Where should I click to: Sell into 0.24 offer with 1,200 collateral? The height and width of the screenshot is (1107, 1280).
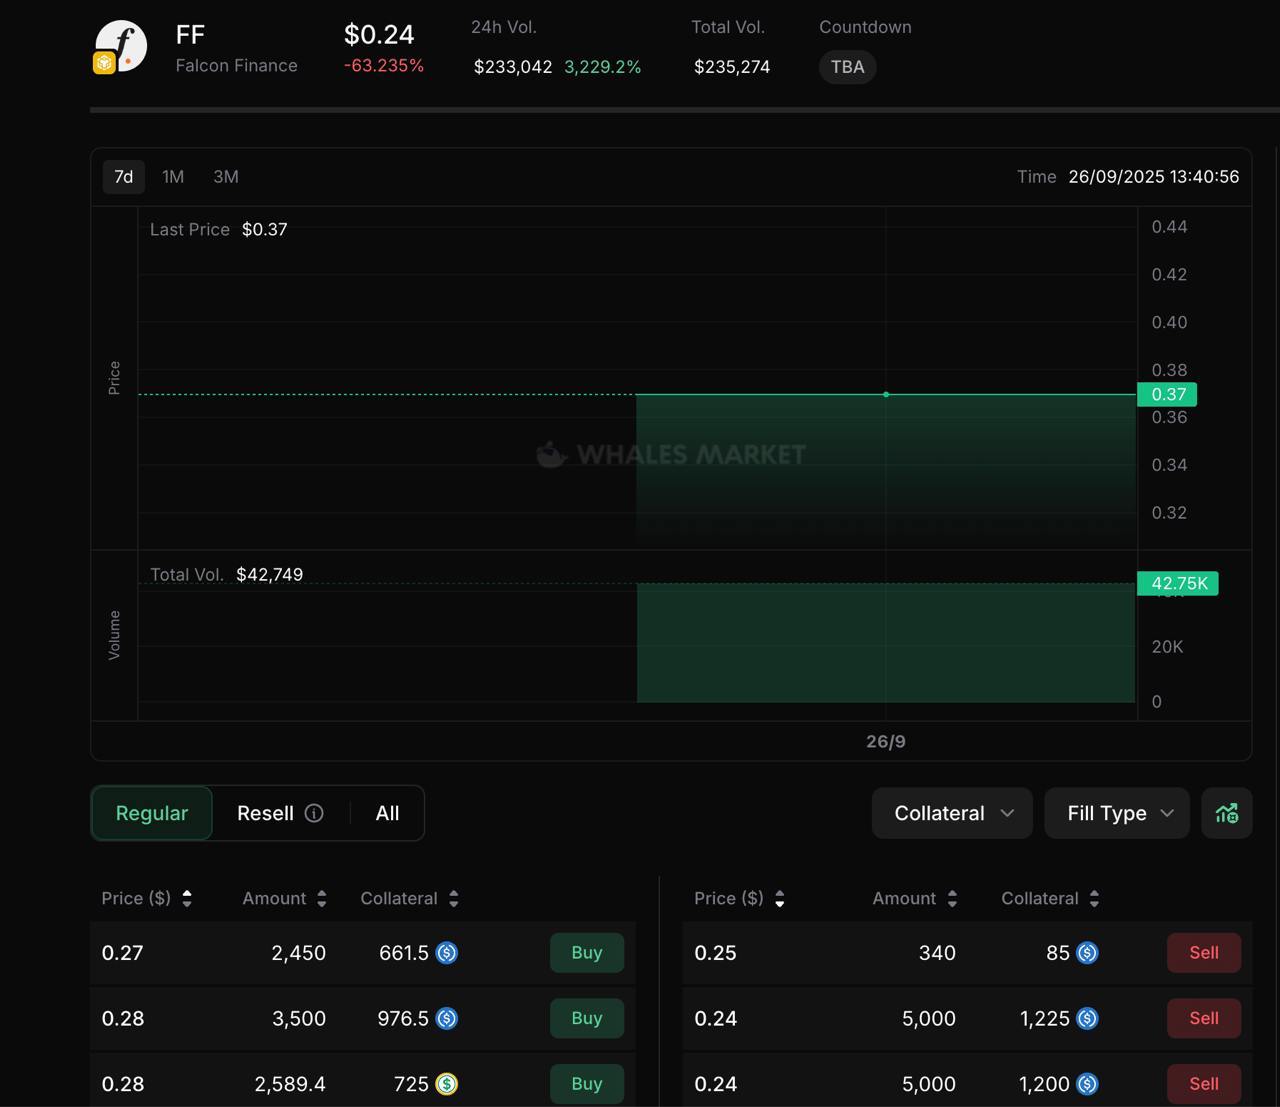pos(1204,1084)
